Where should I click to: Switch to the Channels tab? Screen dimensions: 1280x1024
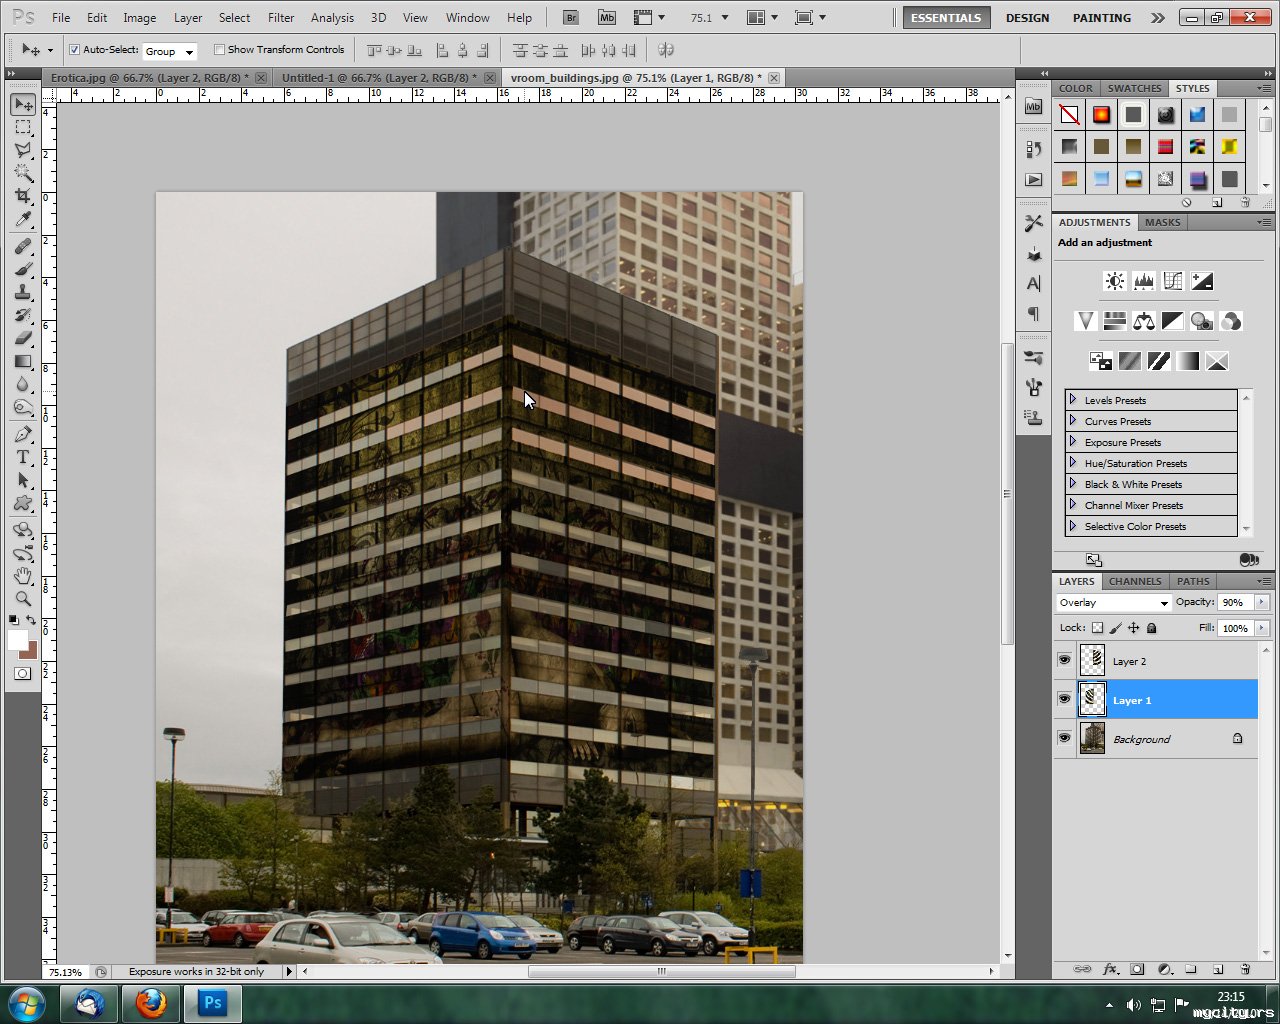pos(1135,581)
